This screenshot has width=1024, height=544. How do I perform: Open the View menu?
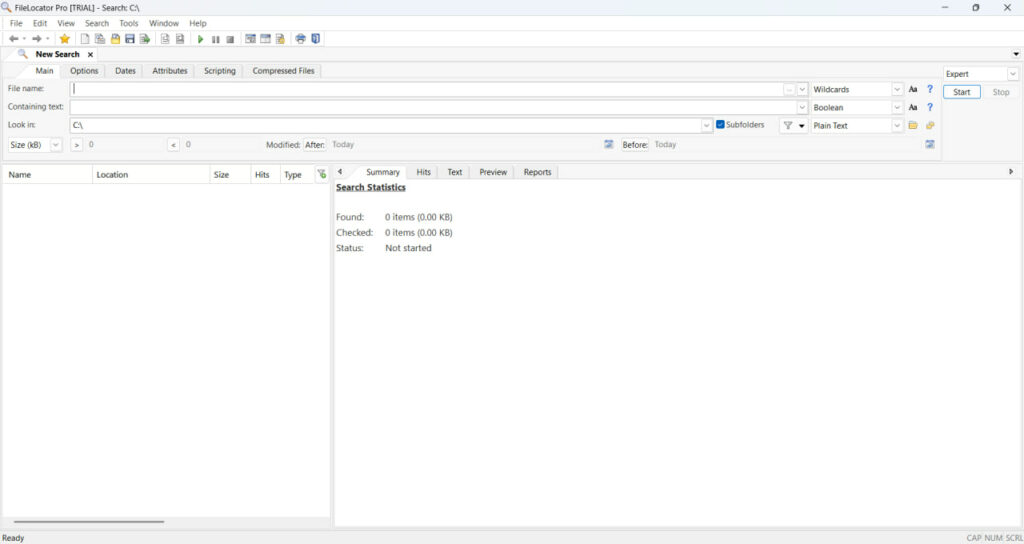tap(66, 23)
